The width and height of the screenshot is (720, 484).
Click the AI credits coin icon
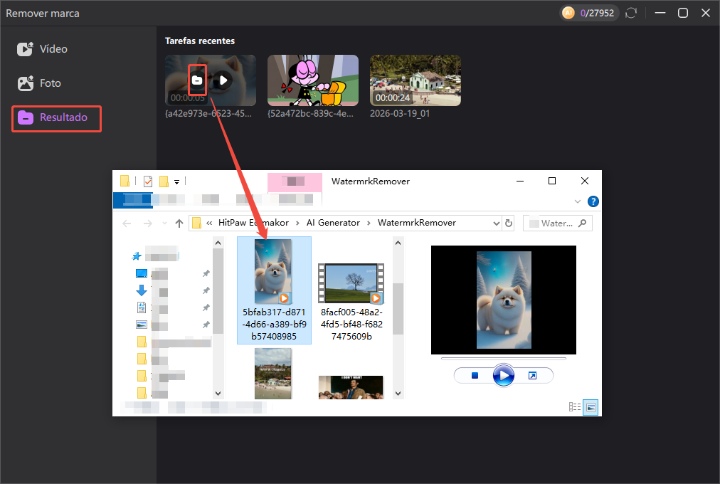click(568, 13)
